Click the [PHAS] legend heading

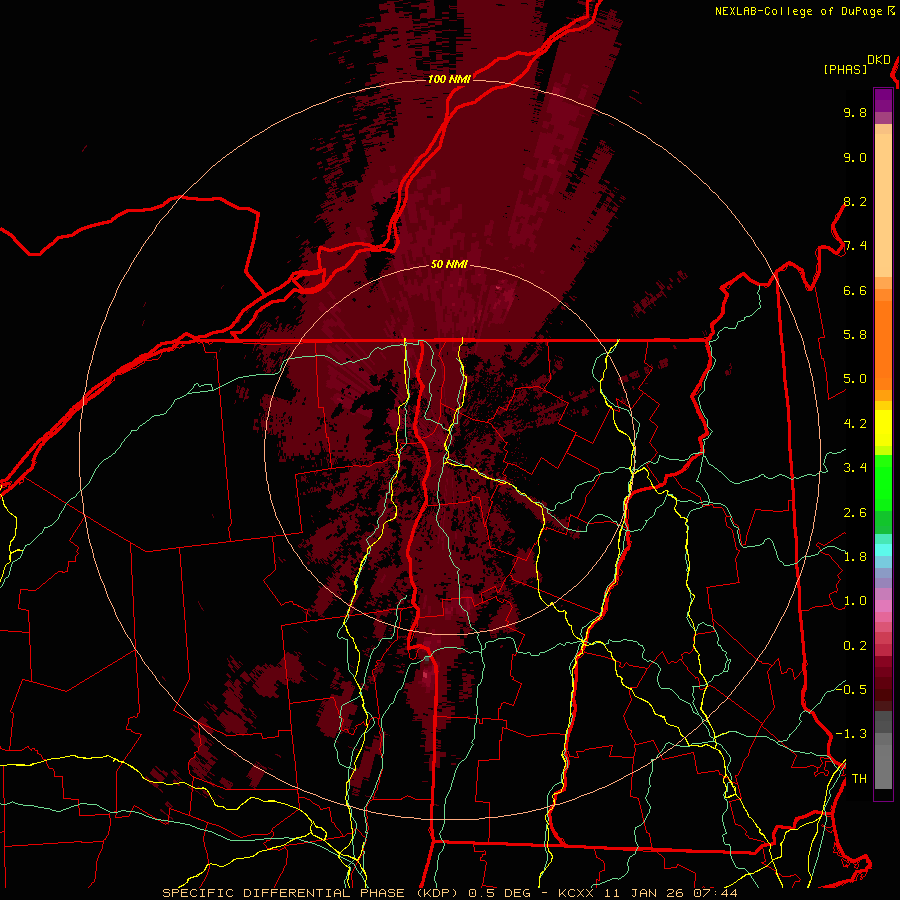tap(845, 69)
